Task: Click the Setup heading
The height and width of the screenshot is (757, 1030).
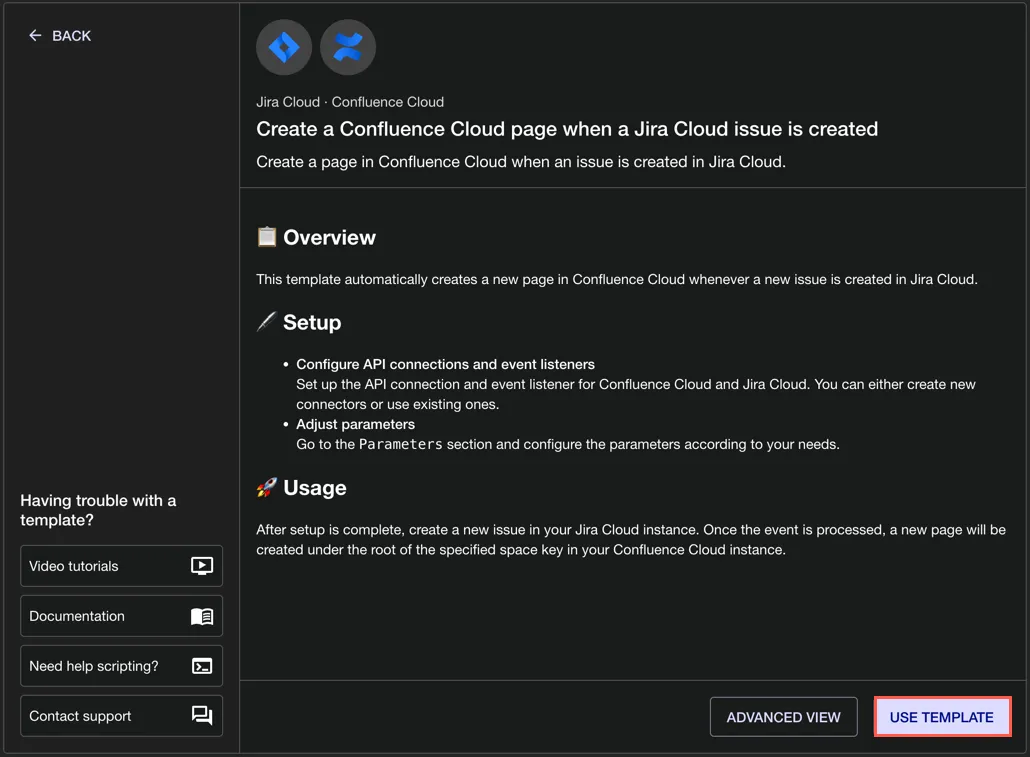Action: tap(312, 323)
